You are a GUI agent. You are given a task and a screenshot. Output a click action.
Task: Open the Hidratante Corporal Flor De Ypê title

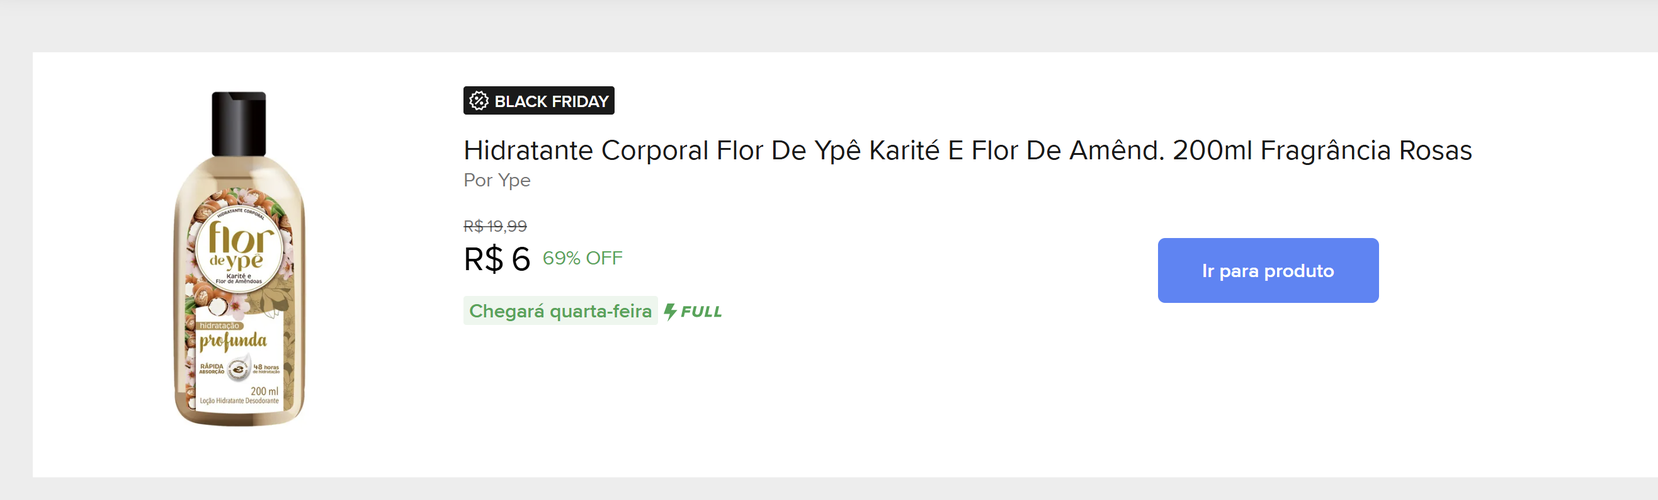[967, 150]
